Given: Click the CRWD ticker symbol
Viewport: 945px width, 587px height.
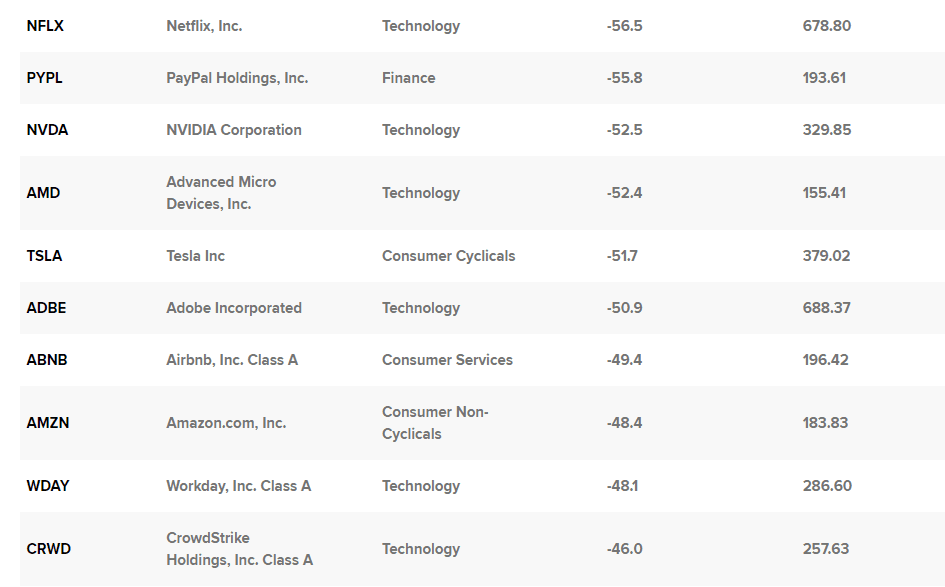Looking at the screenshot, I should click(48, 549).
